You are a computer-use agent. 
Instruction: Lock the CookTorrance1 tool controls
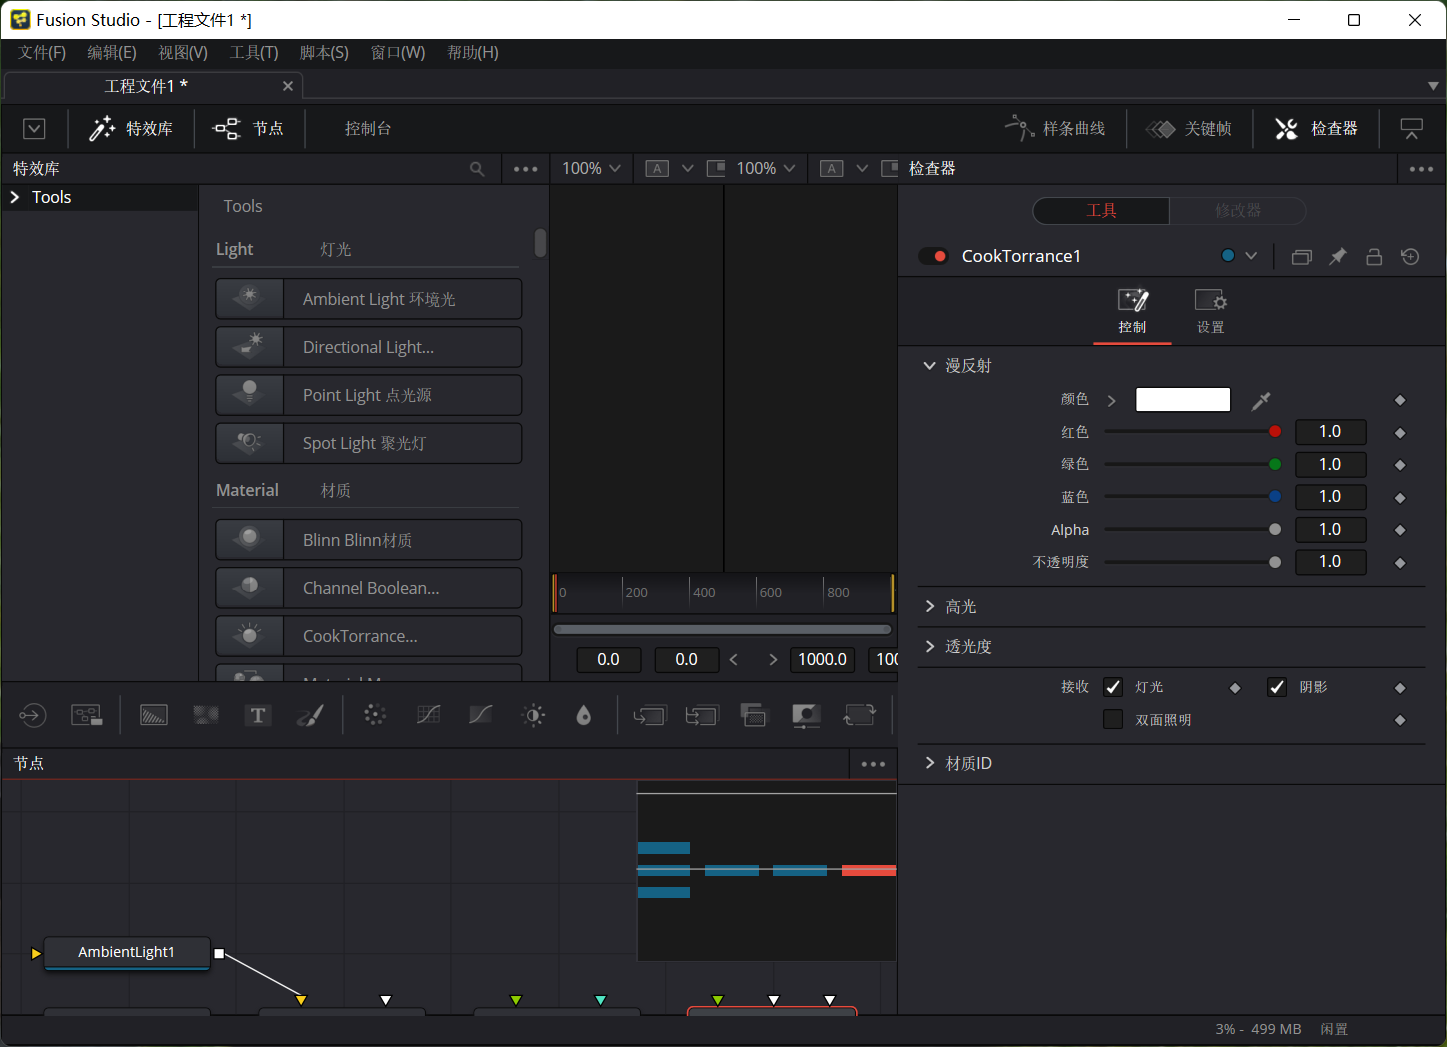tap(1374, 257)
